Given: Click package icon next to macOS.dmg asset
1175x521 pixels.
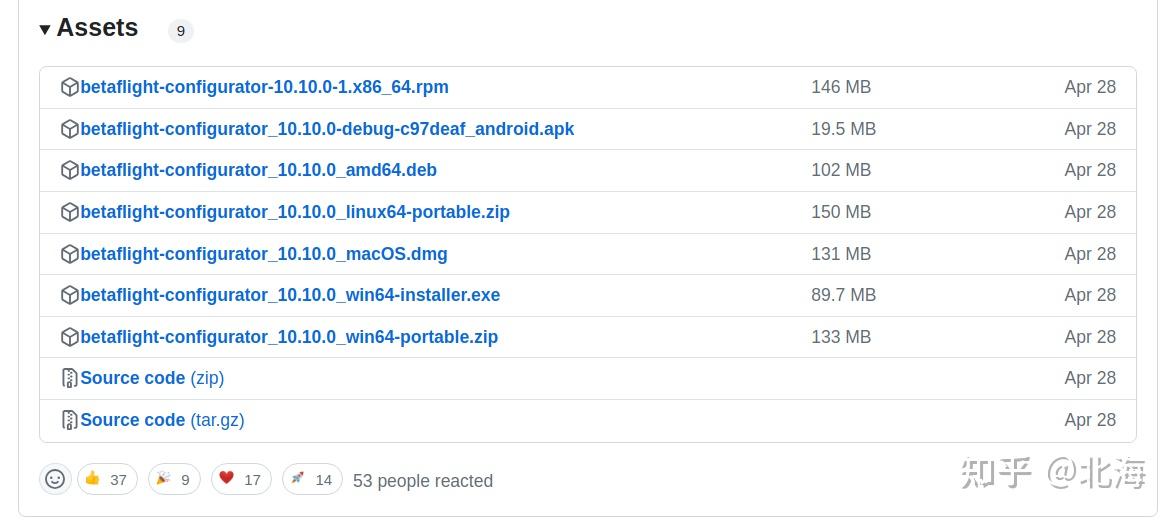Looking at the screenshot, I should coord(70,254).
